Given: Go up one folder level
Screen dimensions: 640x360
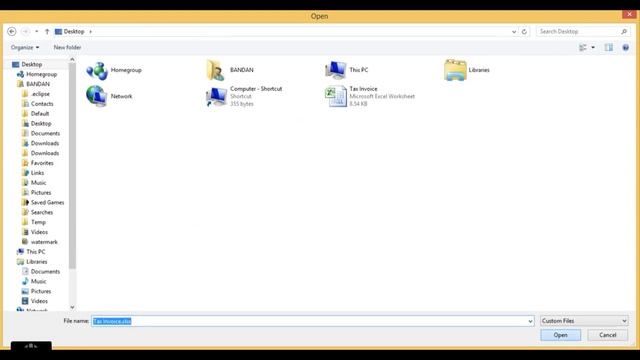Looking at the screenshot, I should [x=47, y=31].
